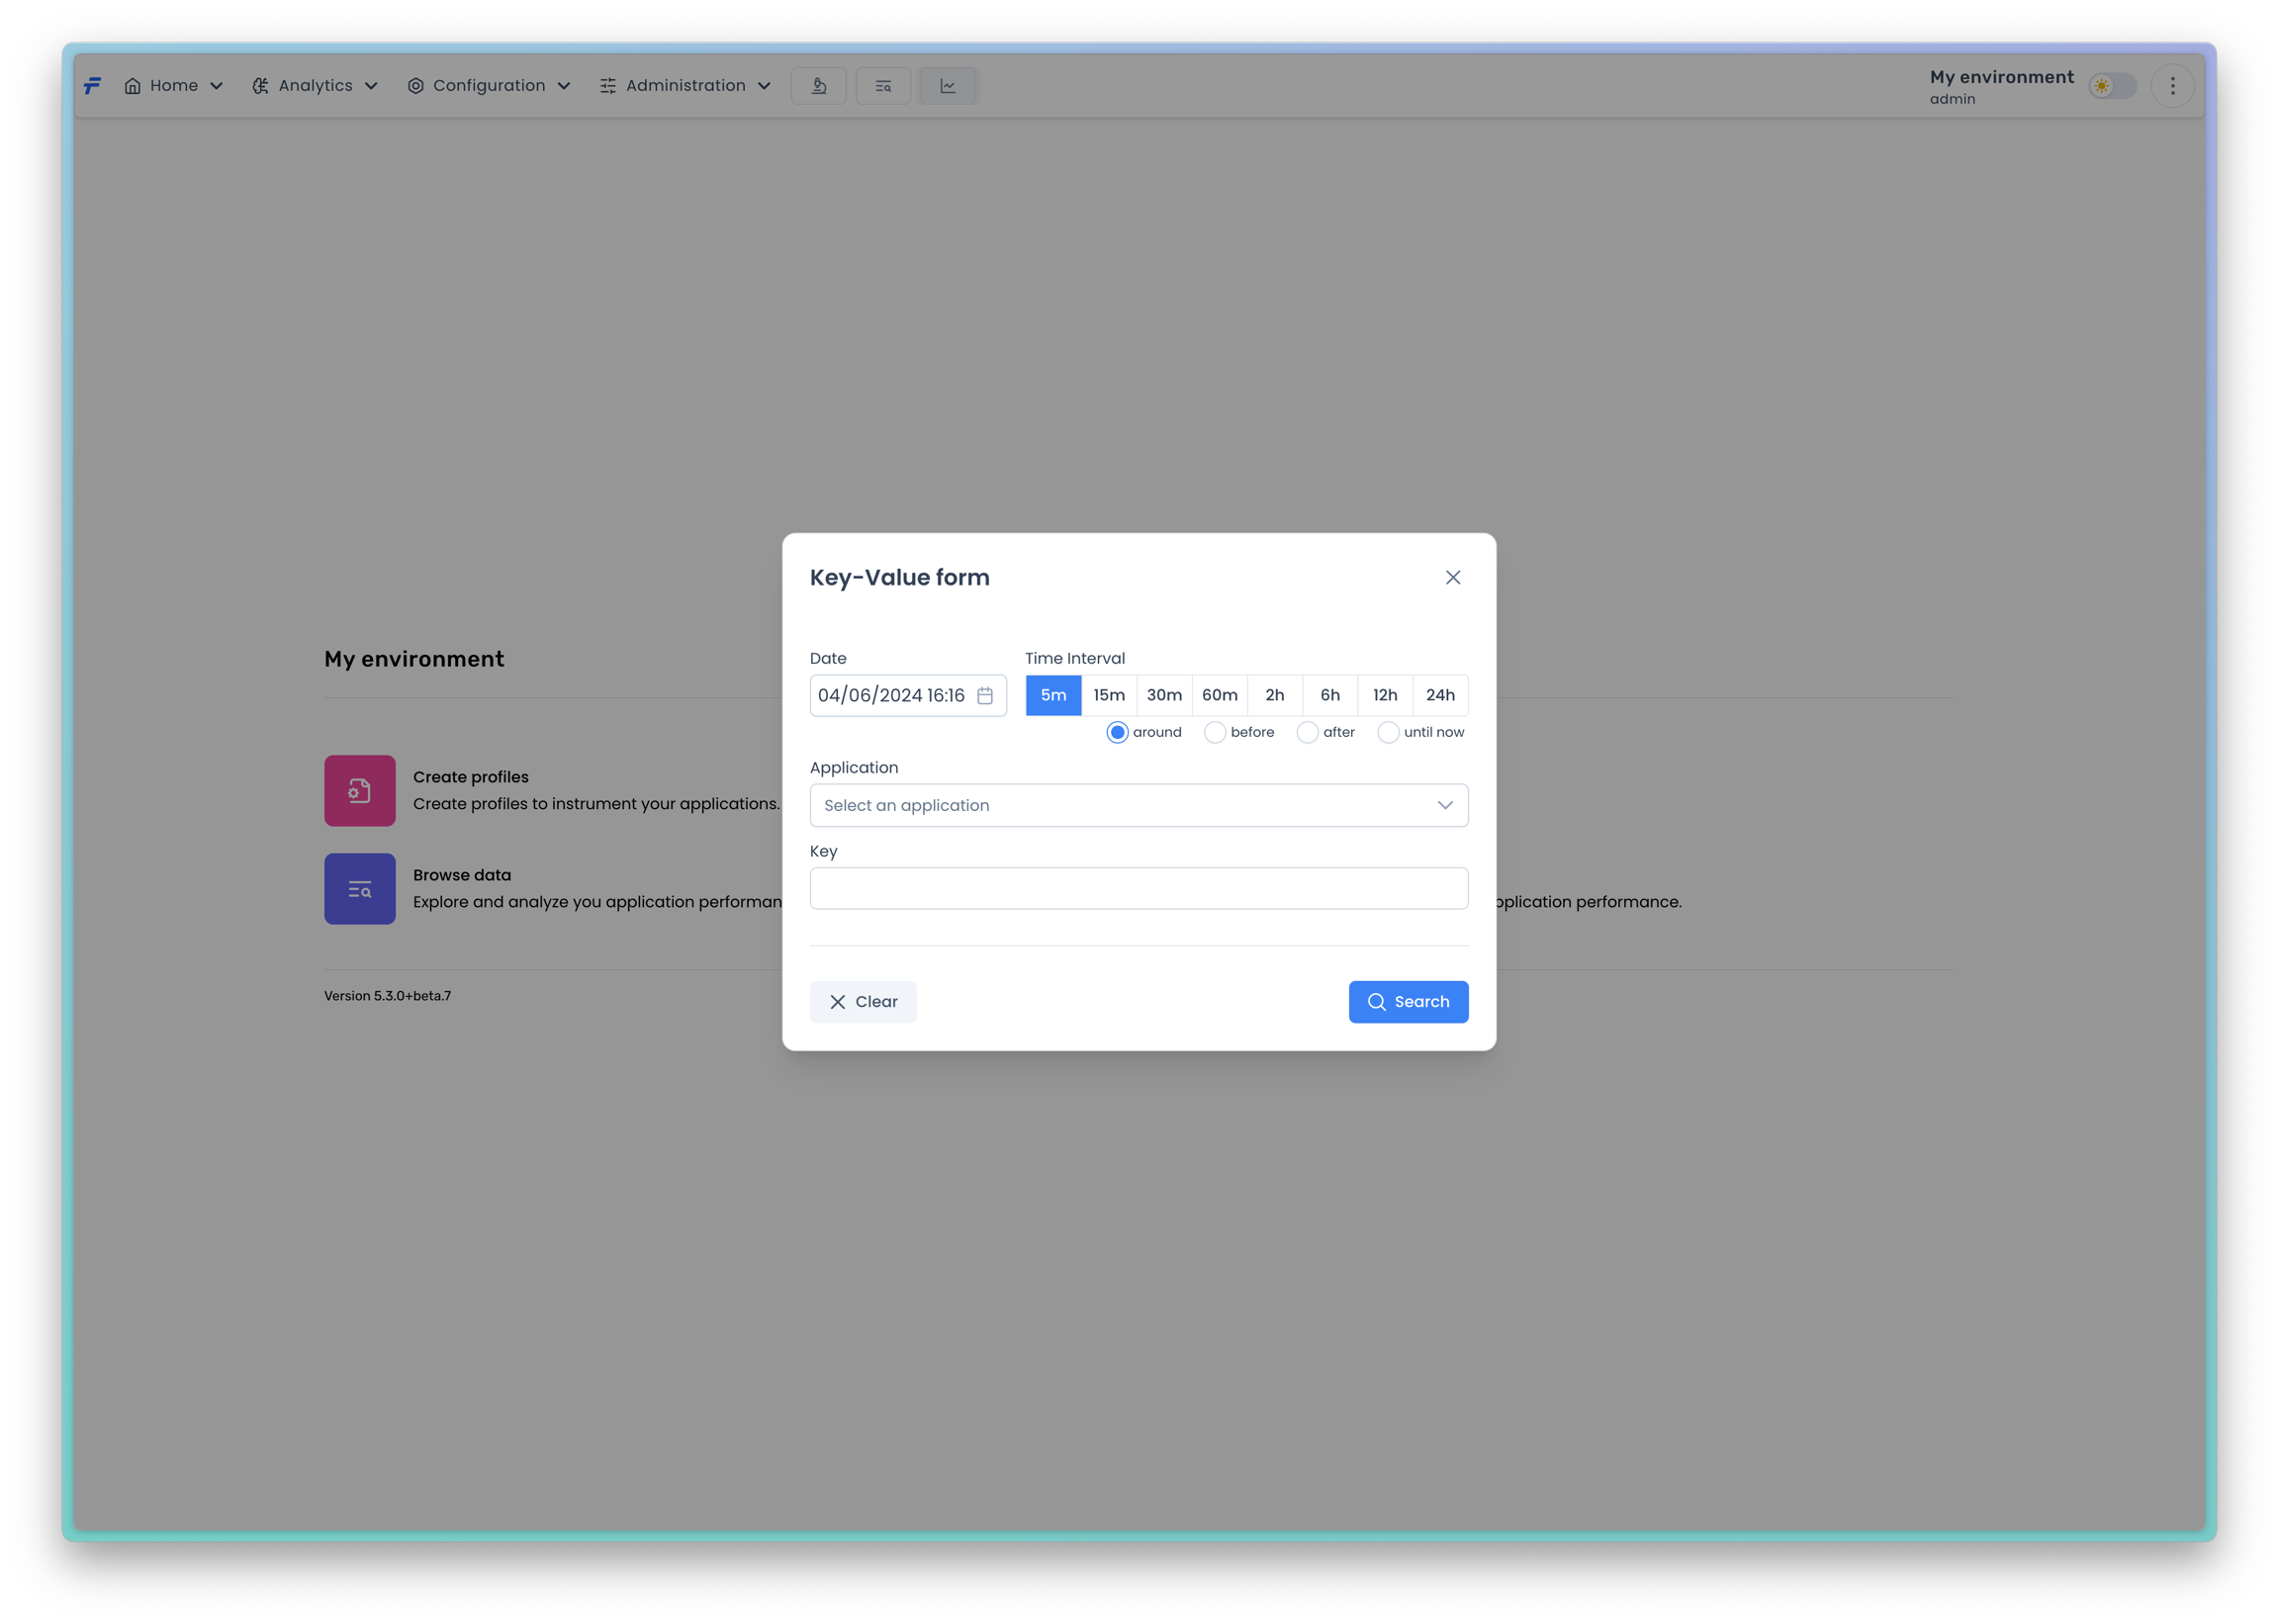Select the 30m time interval

(x=1163, y=695)
